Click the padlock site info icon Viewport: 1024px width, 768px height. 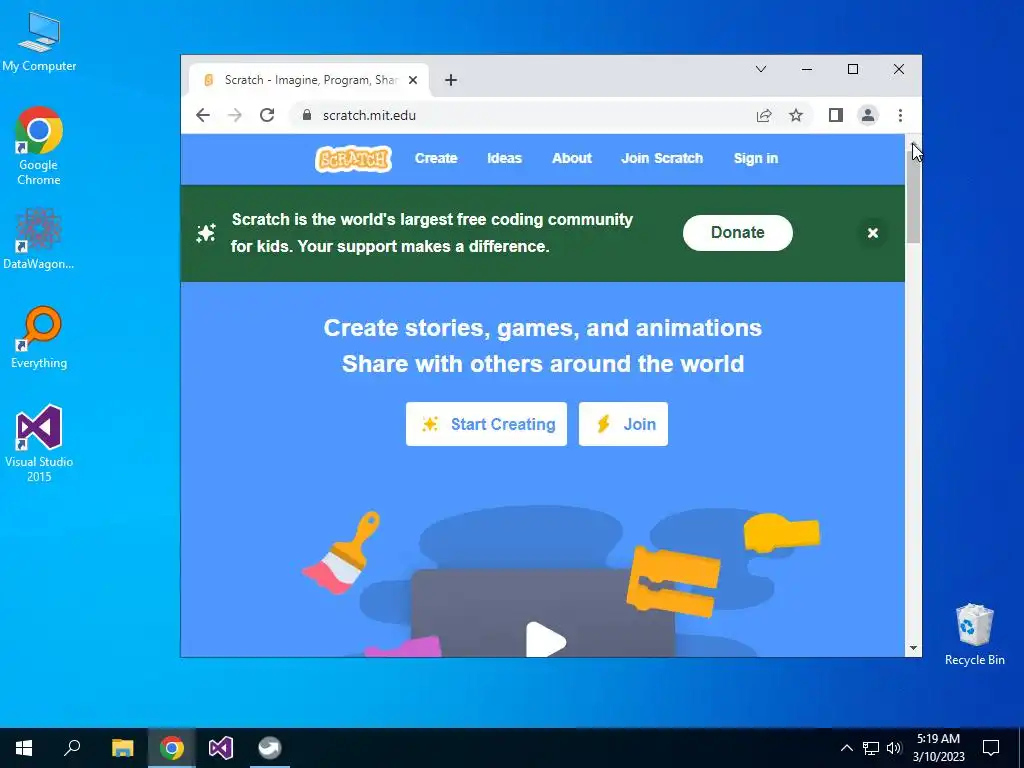[307, 115]
